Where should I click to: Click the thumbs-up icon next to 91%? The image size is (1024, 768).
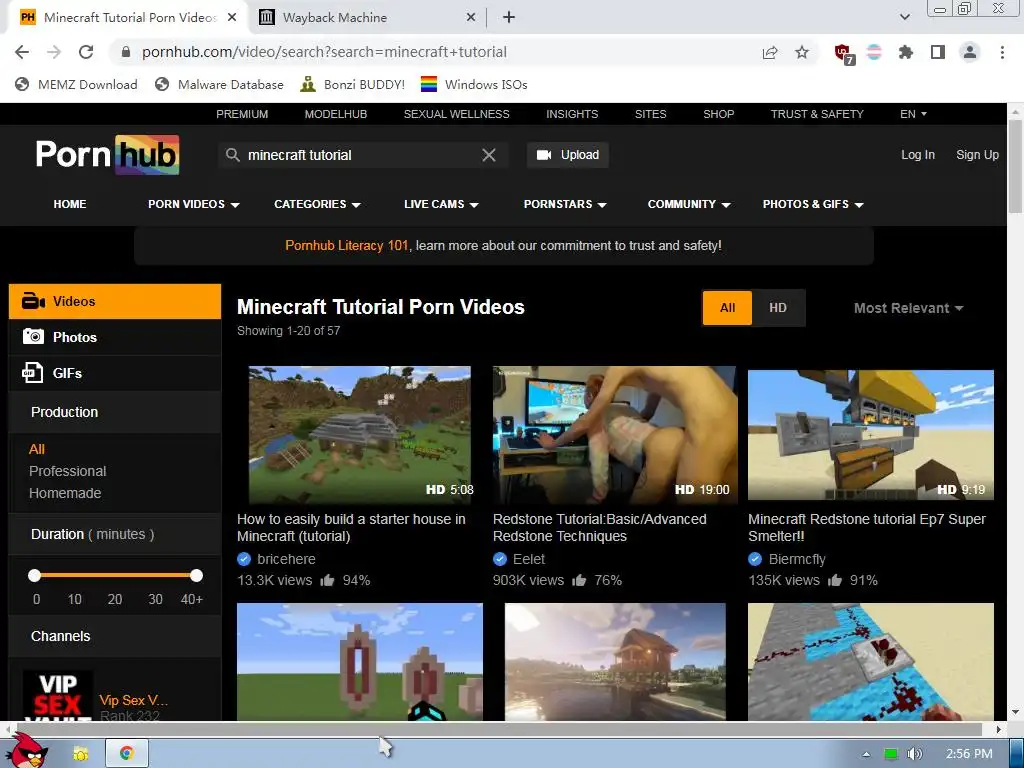835,580
